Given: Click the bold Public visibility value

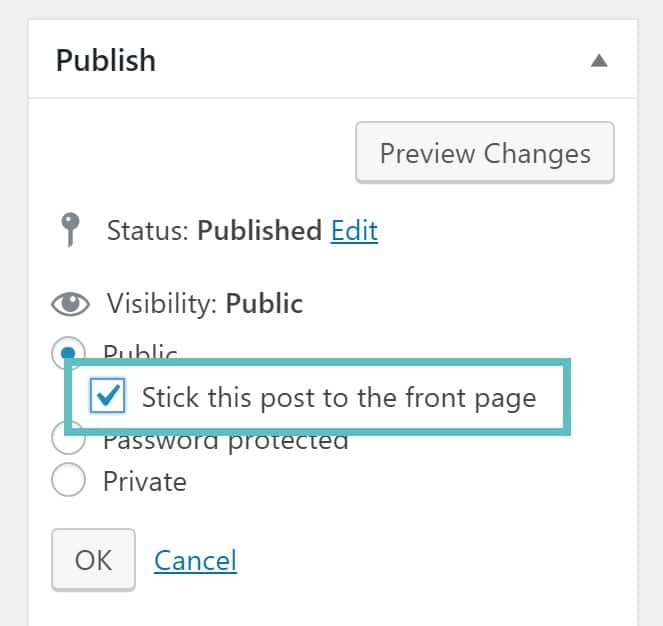Looking at the screenshot, I should (x=265, y=304).
